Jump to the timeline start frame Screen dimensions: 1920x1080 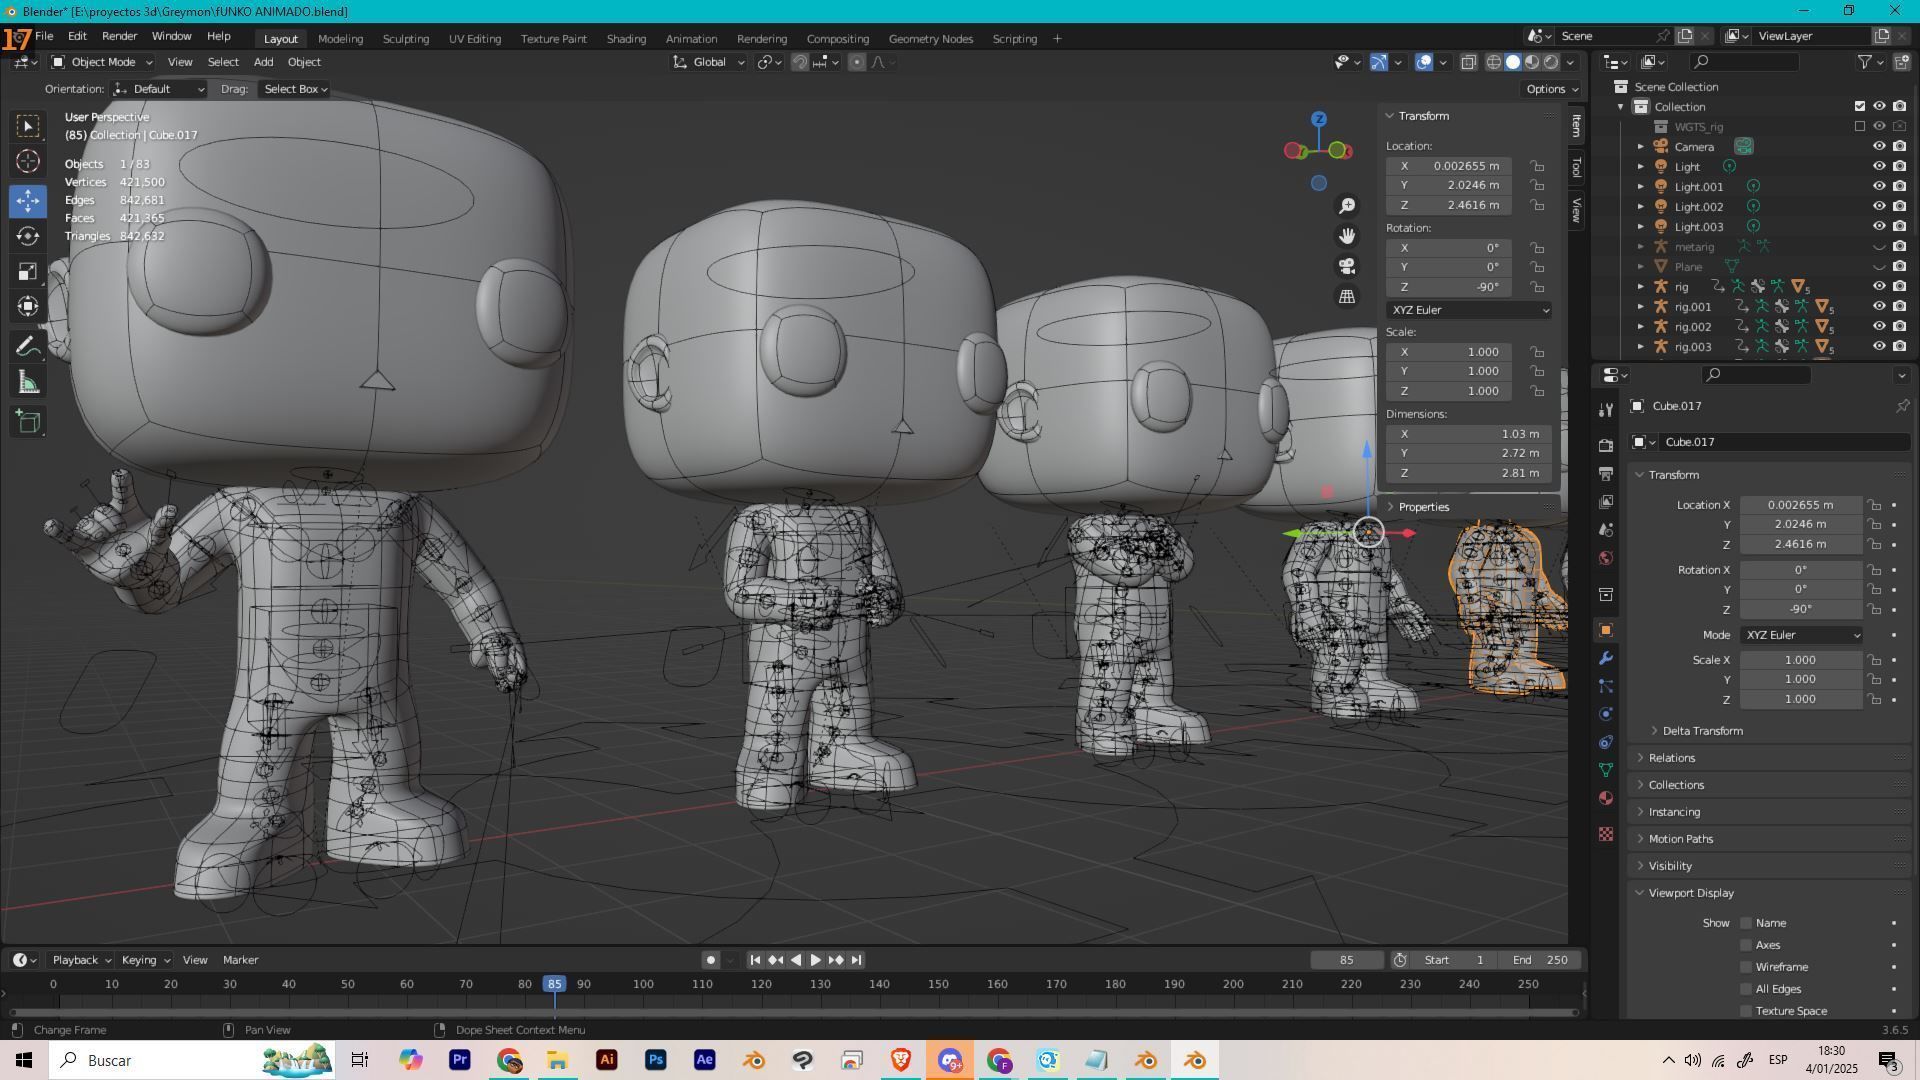coord(755,960)
